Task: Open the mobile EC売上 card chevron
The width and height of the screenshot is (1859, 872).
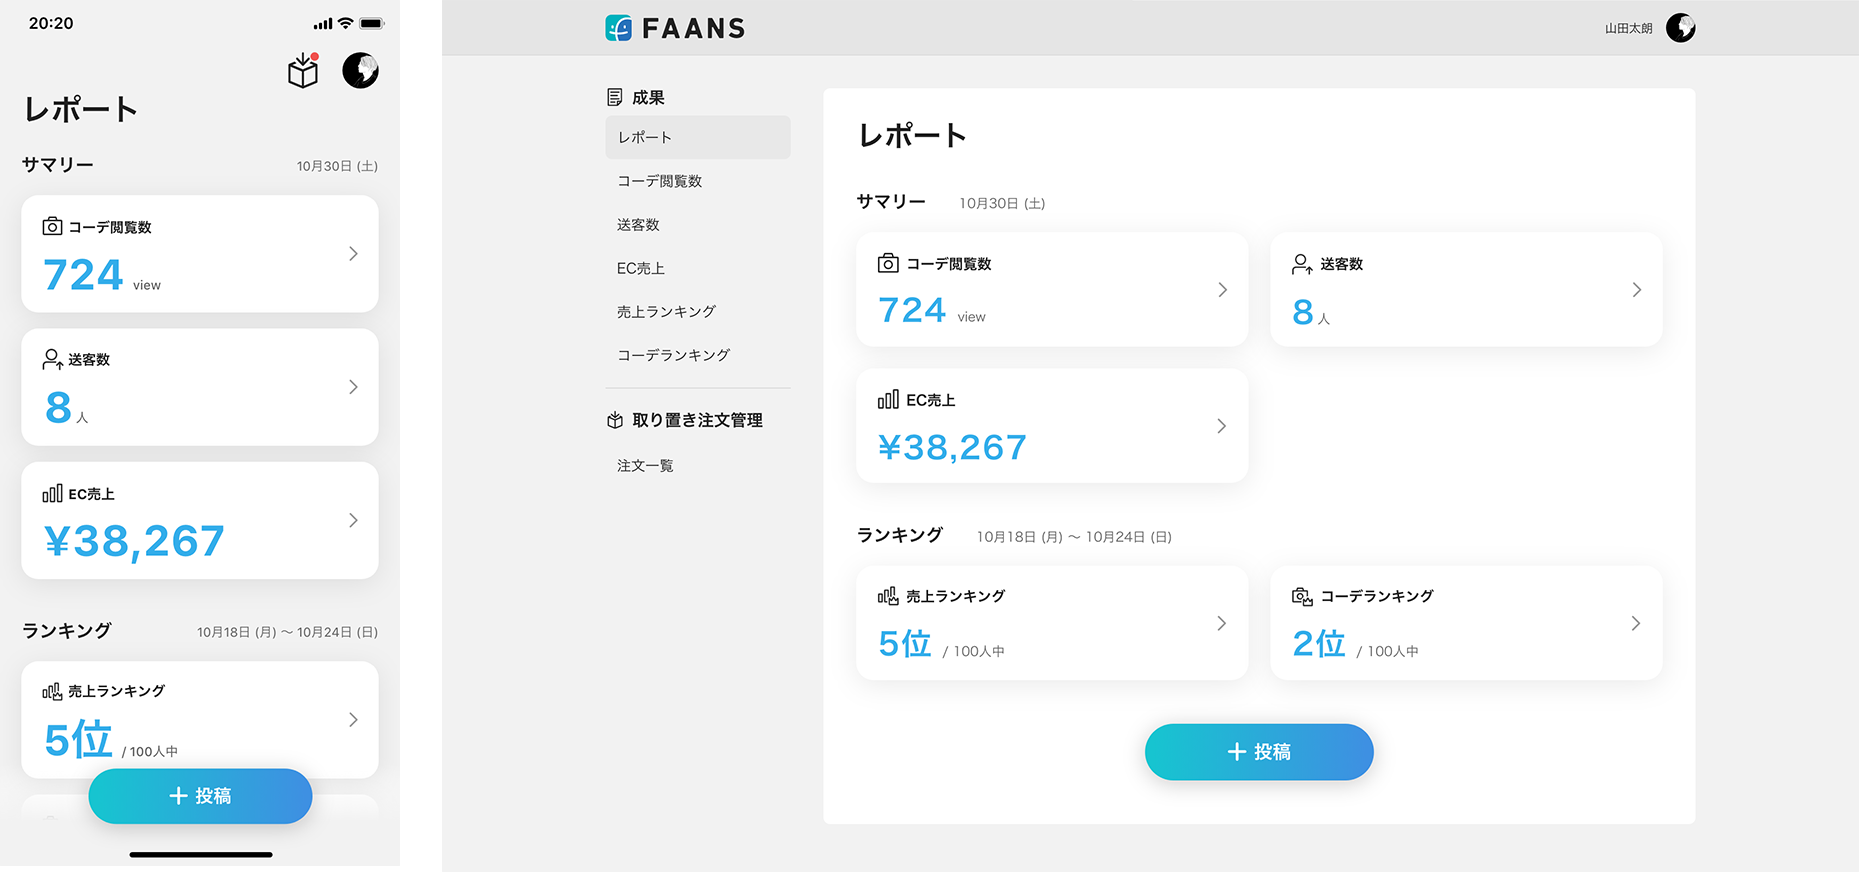Action: (353, 520)
